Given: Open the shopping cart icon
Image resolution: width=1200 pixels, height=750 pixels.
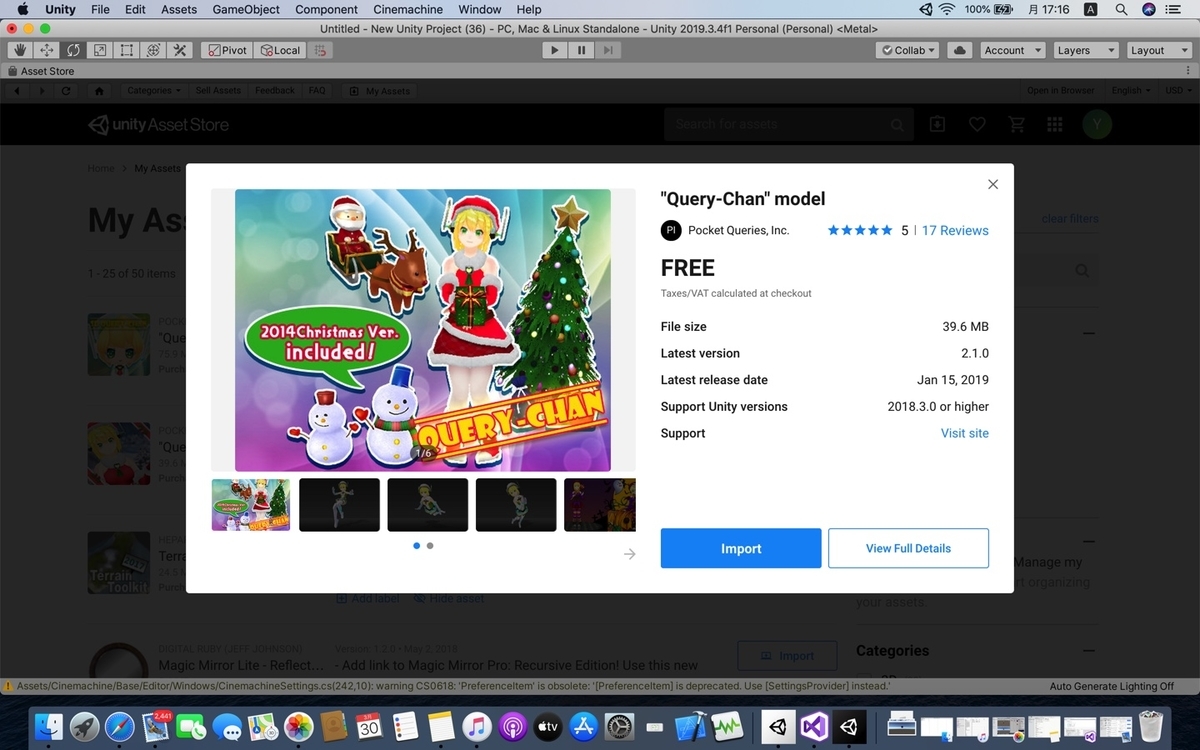Looking at the screenshot, I should pyautogui.click(x=1017, y=124).
